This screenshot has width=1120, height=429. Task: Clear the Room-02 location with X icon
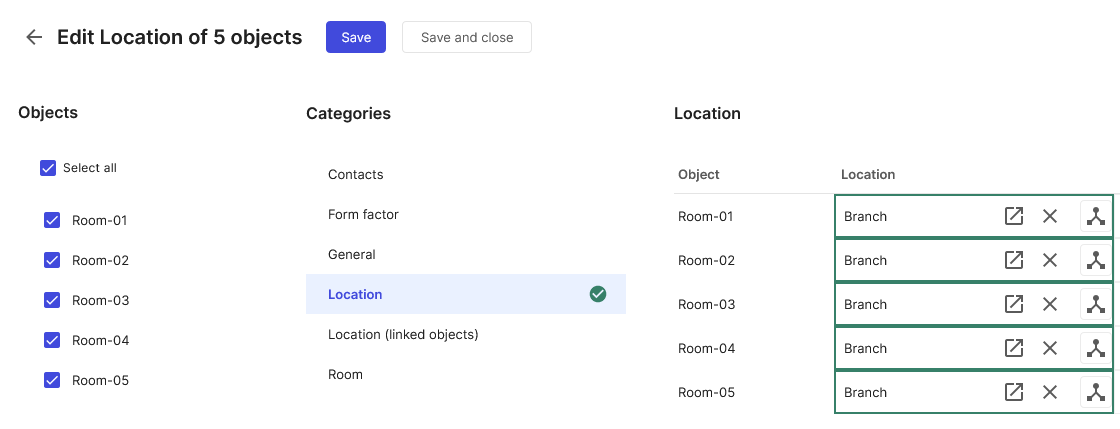[1049, 261]
